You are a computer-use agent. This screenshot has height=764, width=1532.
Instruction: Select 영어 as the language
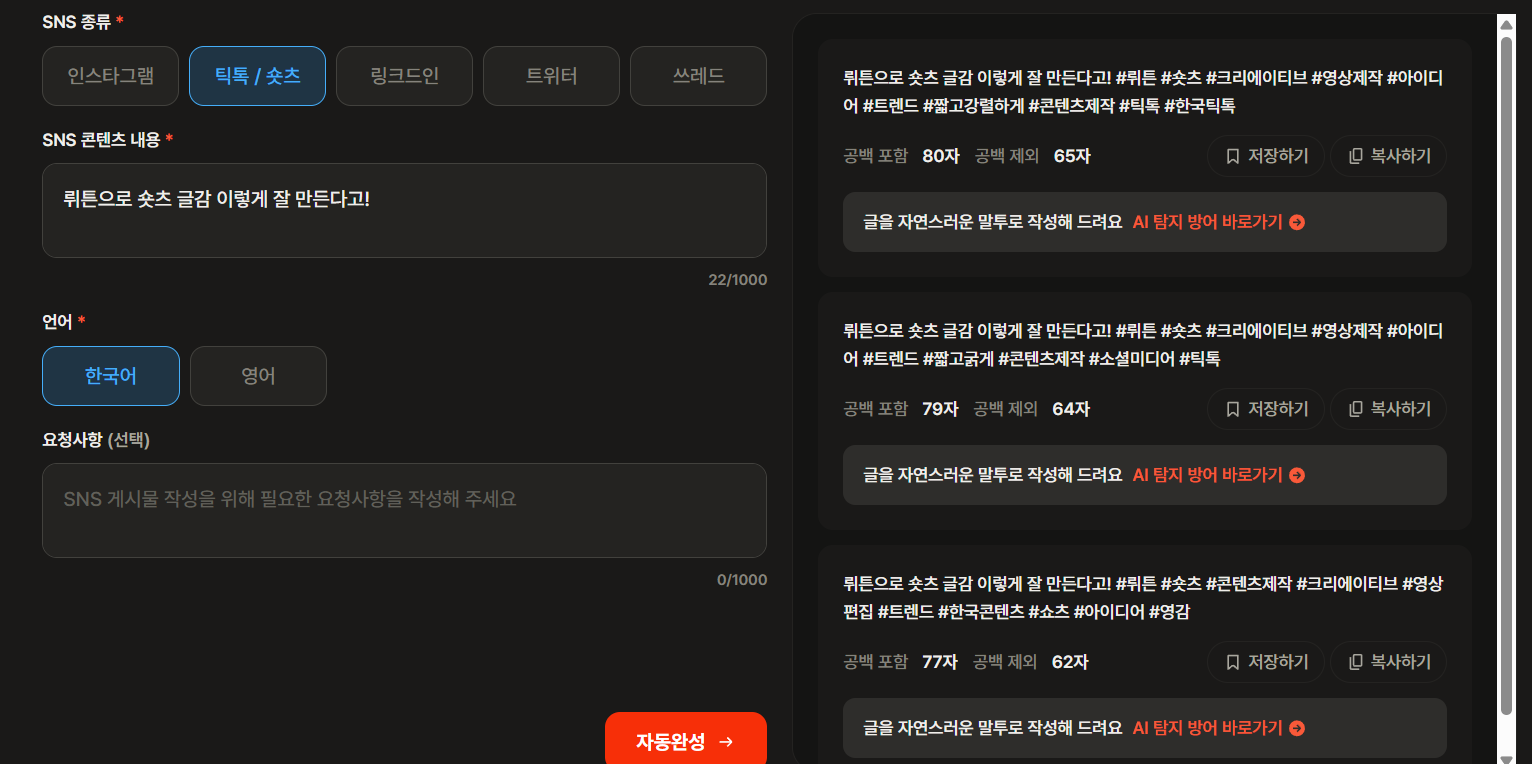click(x=258, y=375)
